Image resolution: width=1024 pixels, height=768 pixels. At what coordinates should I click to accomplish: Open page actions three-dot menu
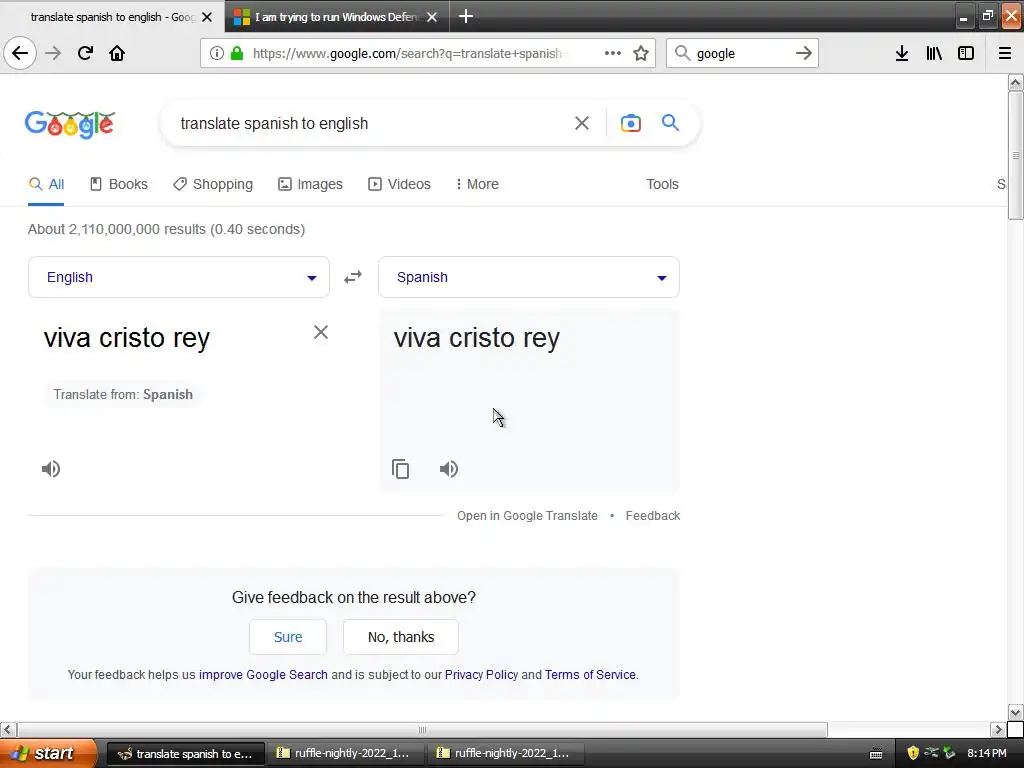pos(613,53)
